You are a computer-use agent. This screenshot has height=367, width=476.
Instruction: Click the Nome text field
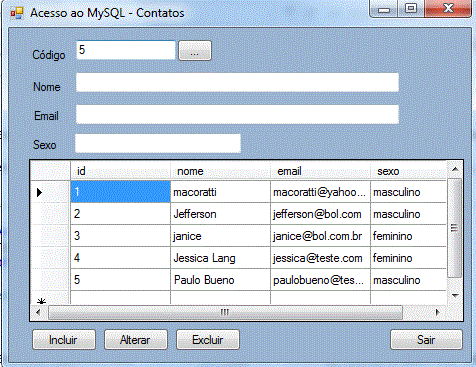(x=237, y=82)
